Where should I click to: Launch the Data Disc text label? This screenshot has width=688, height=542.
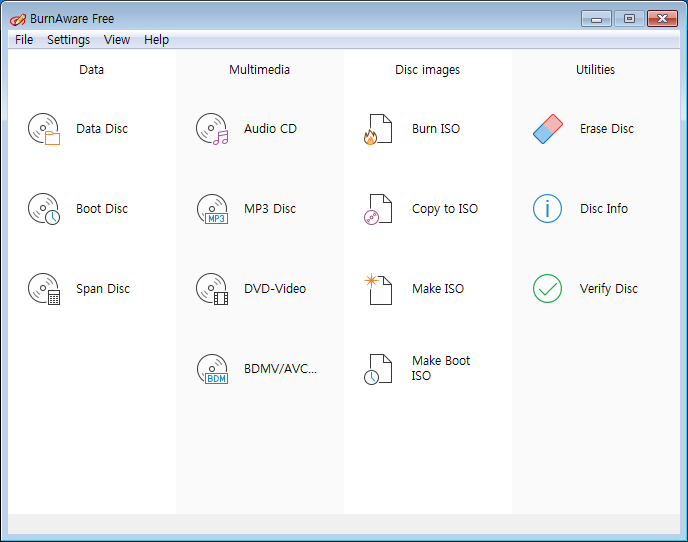click(x=102, y=129)
